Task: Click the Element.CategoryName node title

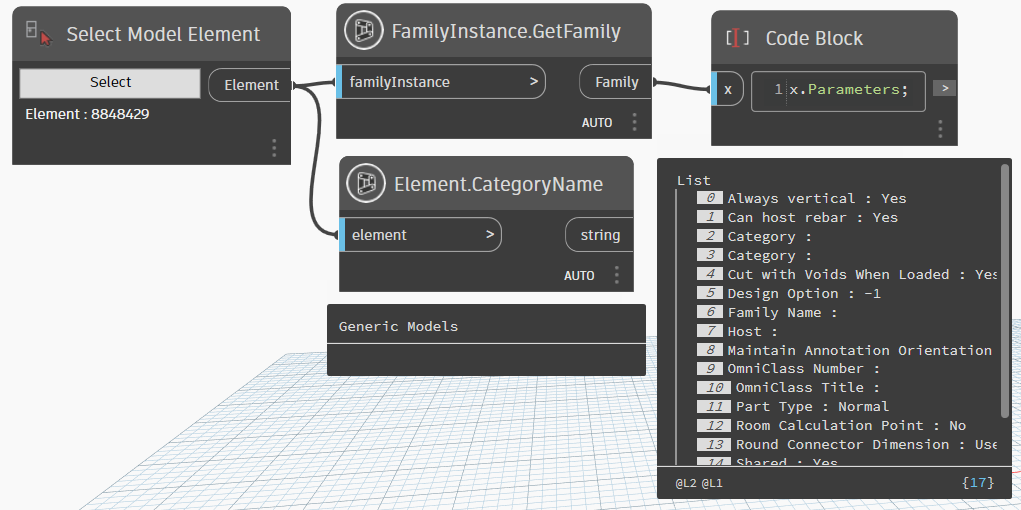Action: pyautogui.click(x=498, y=184)
